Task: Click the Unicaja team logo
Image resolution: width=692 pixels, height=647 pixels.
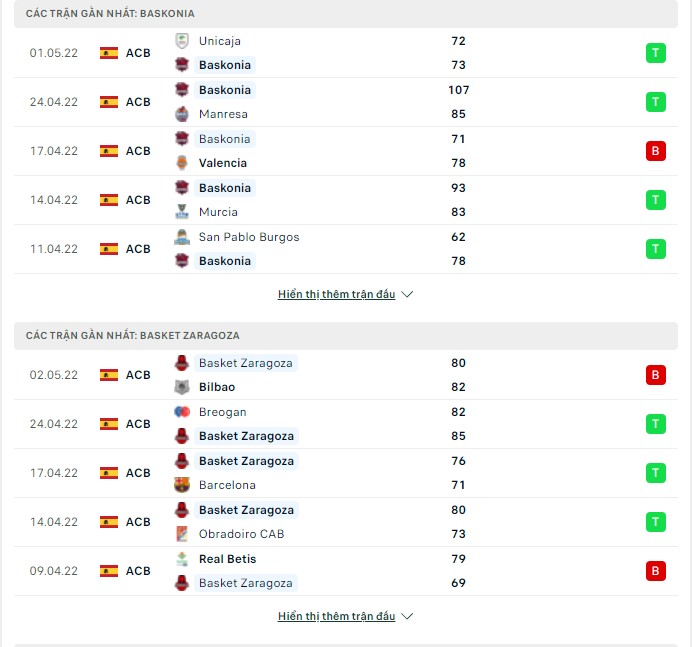Action: click(182, 41)
